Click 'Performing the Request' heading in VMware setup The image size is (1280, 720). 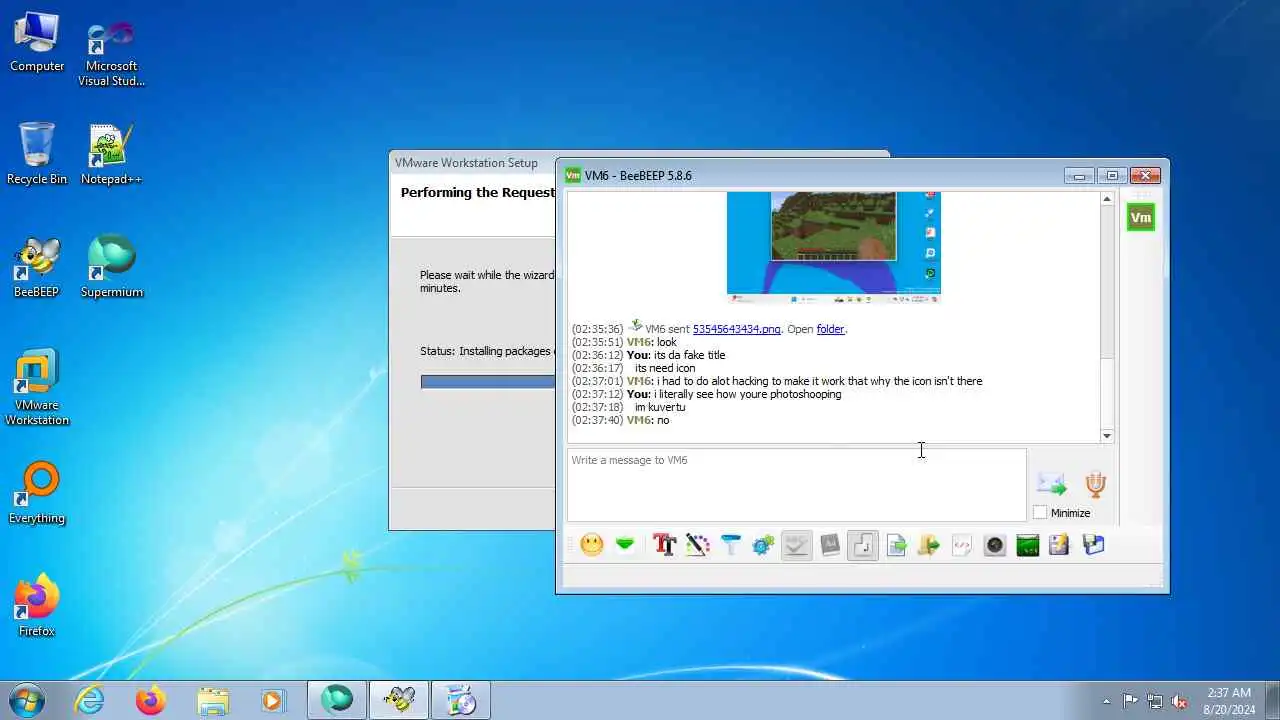(x=477, y=193)
